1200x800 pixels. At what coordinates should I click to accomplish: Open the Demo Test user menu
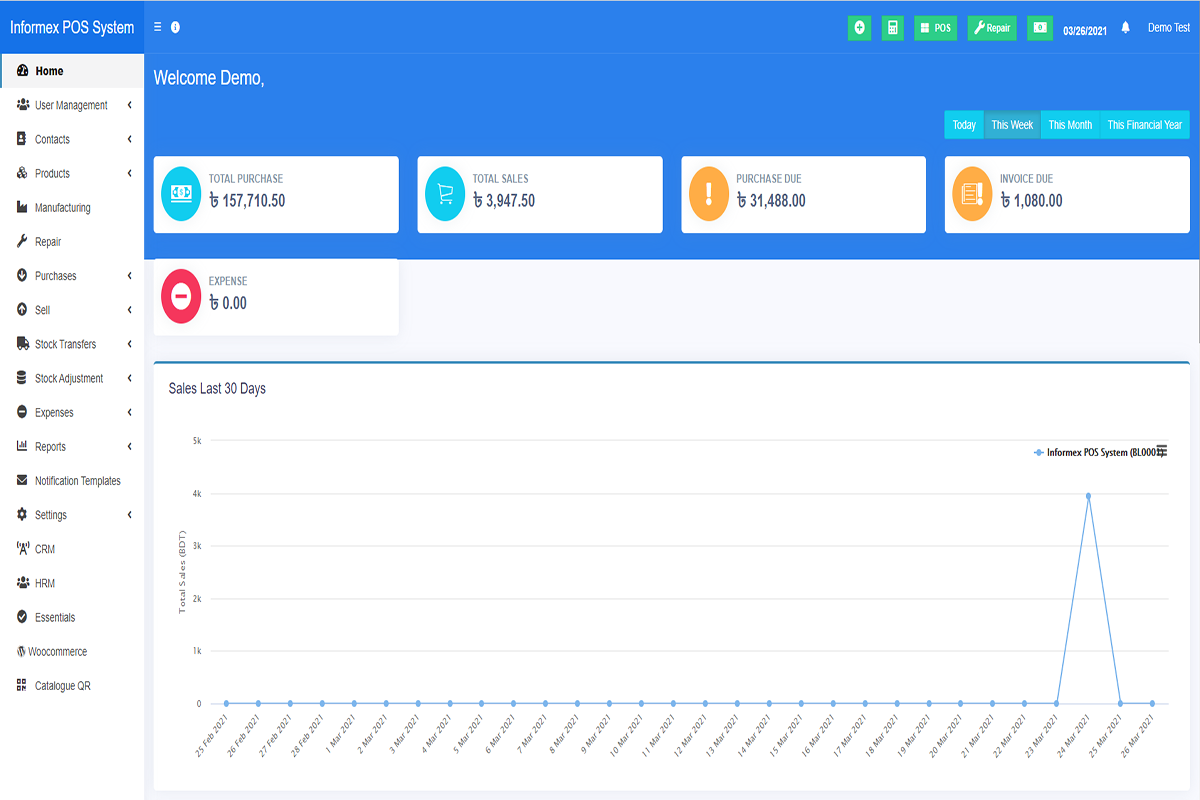[1168, 28]
